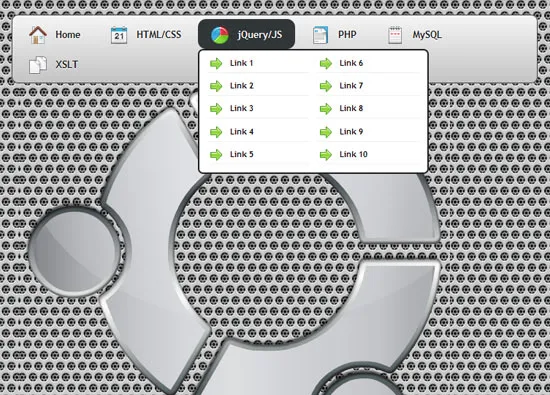Viewport: 550px width, 395px height.
Task: Click the notepad icon beside MySQL
Action: pyautogui.click(x=395, y=35)
